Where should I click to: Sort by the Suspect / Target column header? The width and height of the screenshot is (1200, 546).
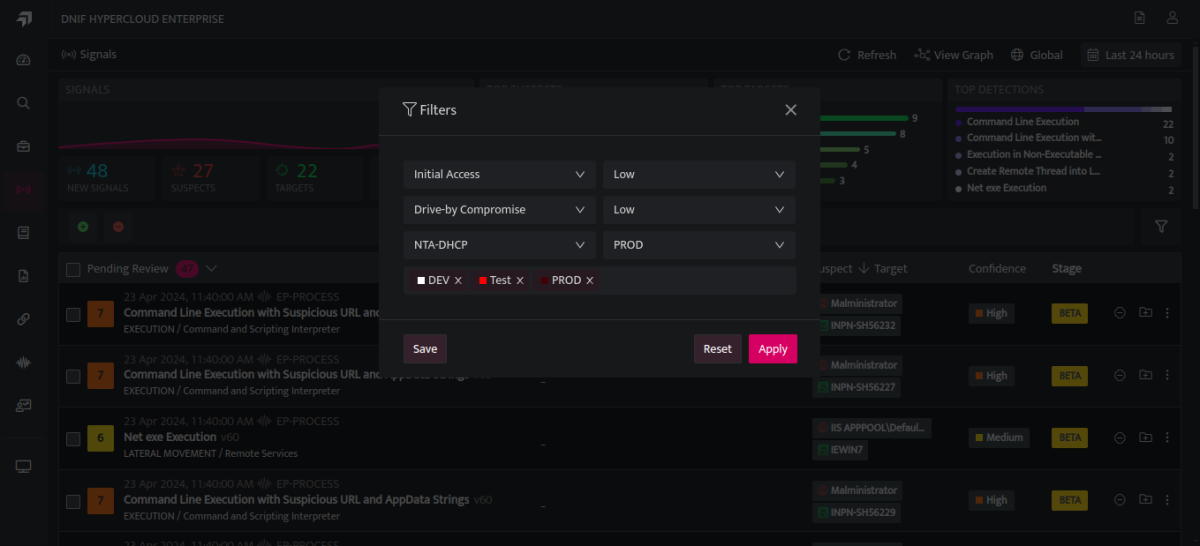pos(861,268)
